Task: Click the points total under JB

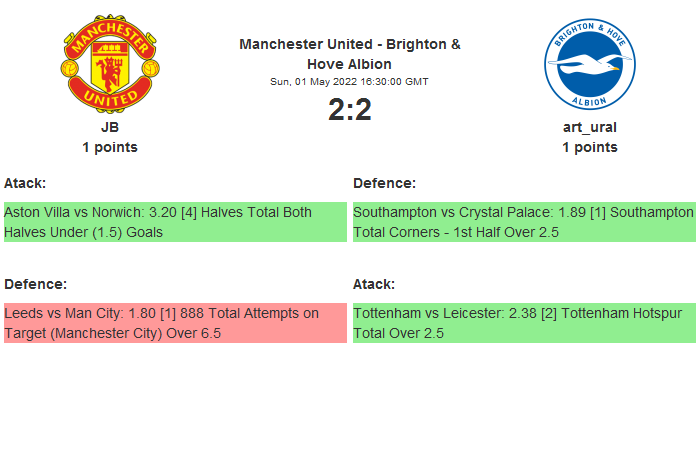Action: [110, 147]
